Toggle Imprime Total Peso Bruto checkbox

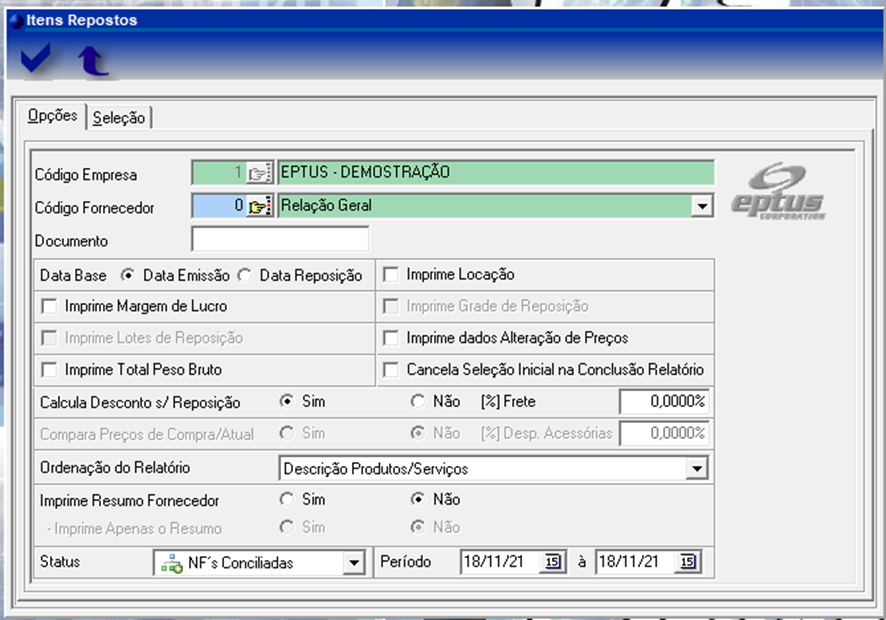[x=49, y=370]
